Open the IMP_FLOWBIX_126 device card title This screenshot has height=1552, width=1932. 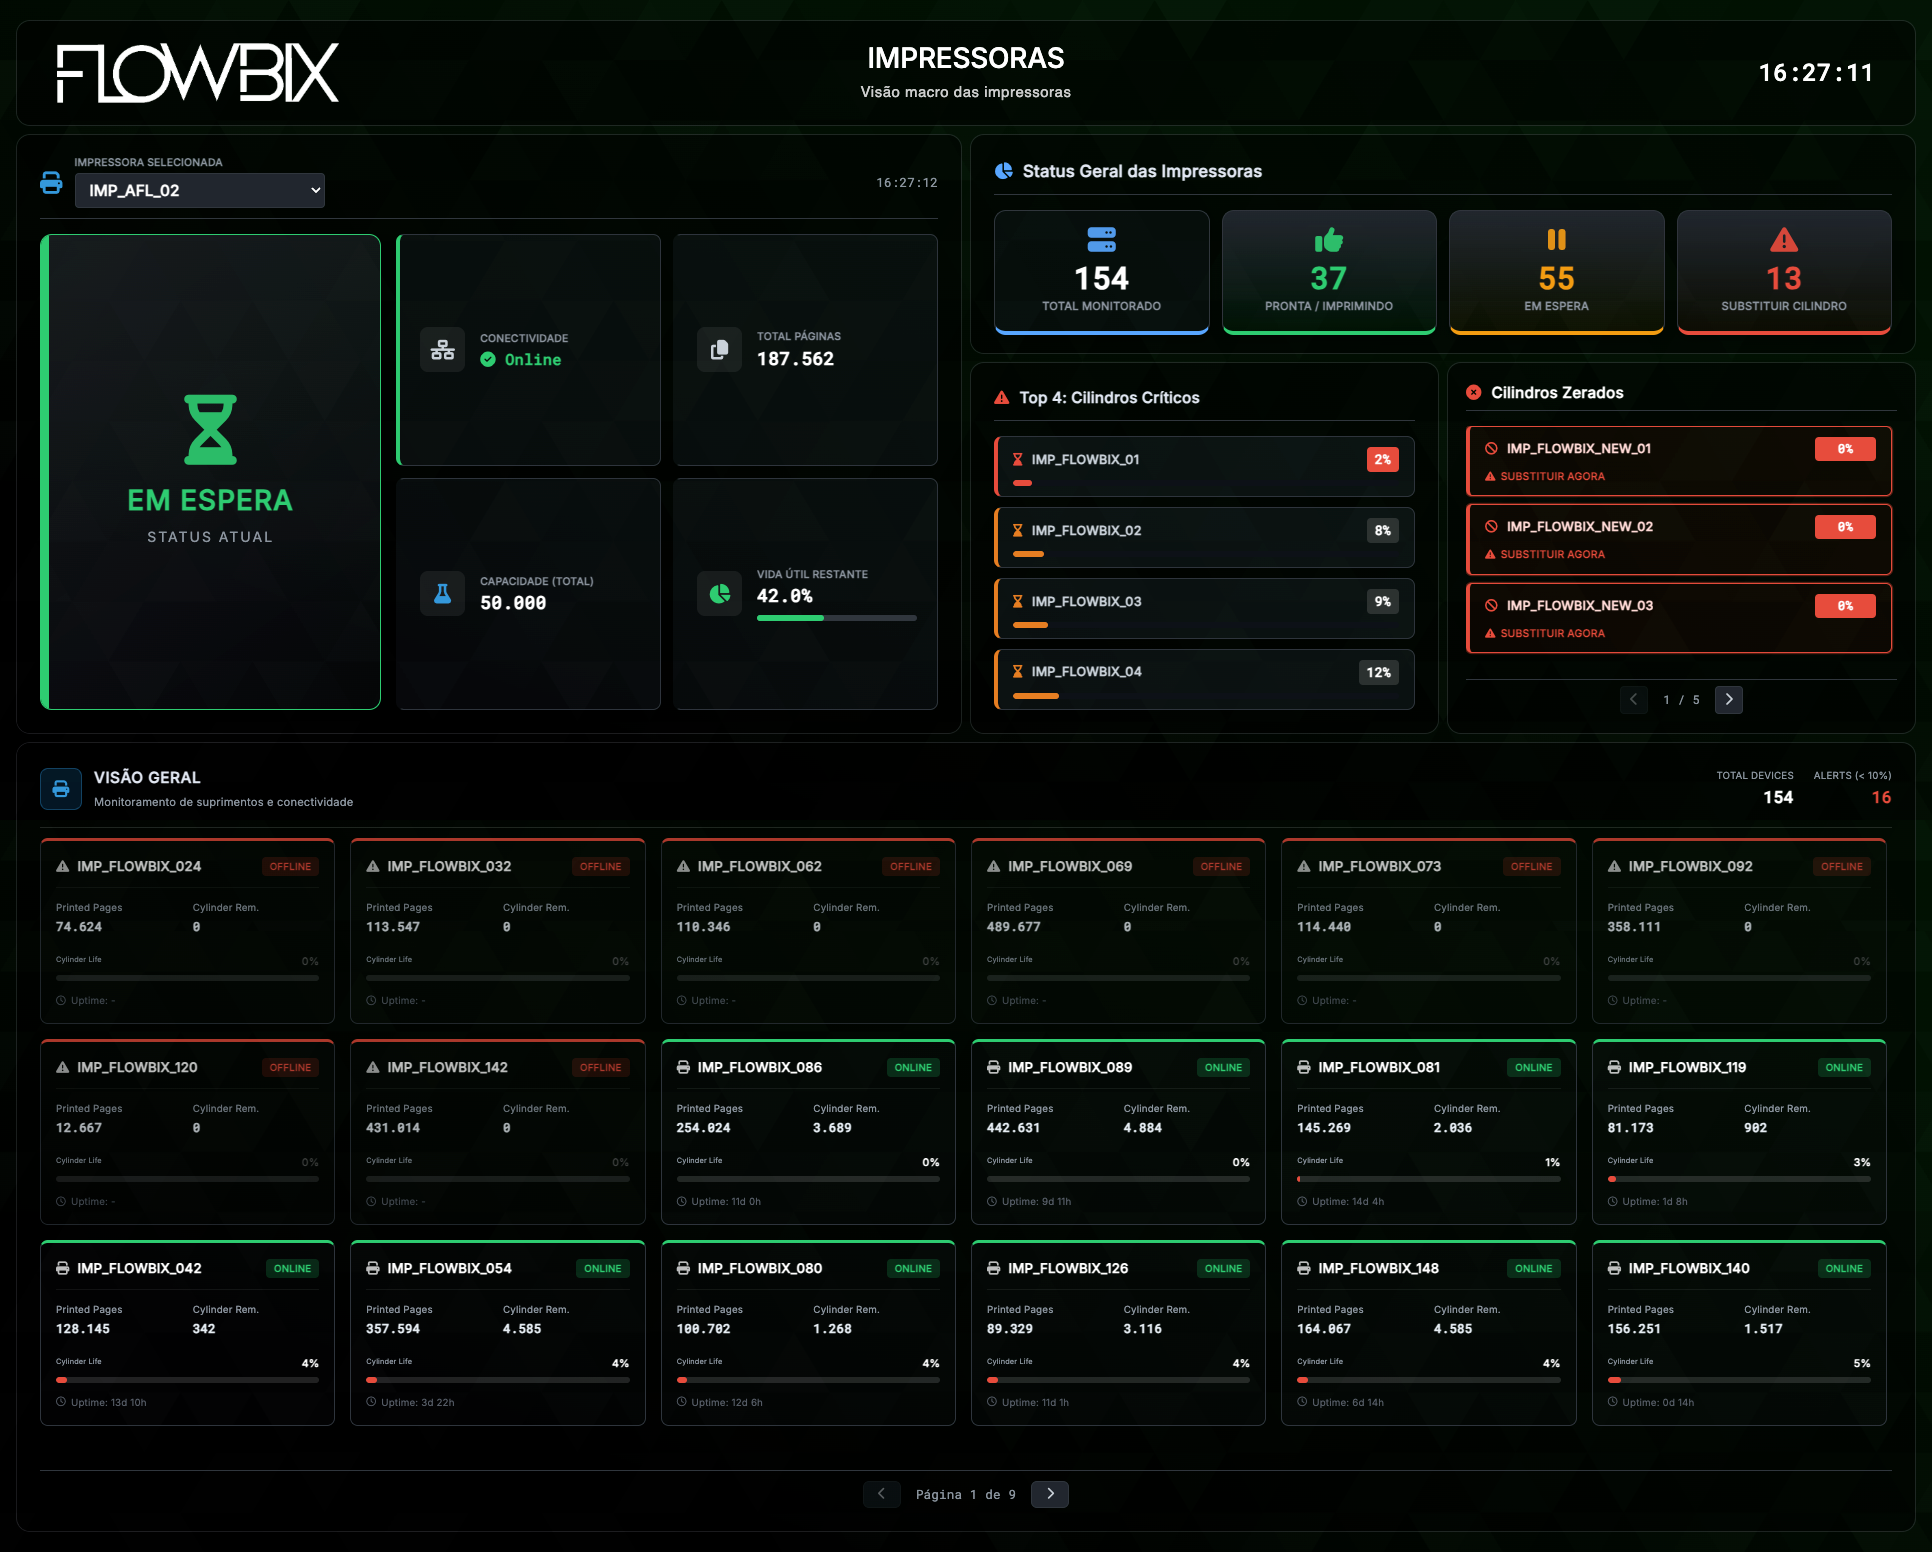(x=1068, y=1269)
